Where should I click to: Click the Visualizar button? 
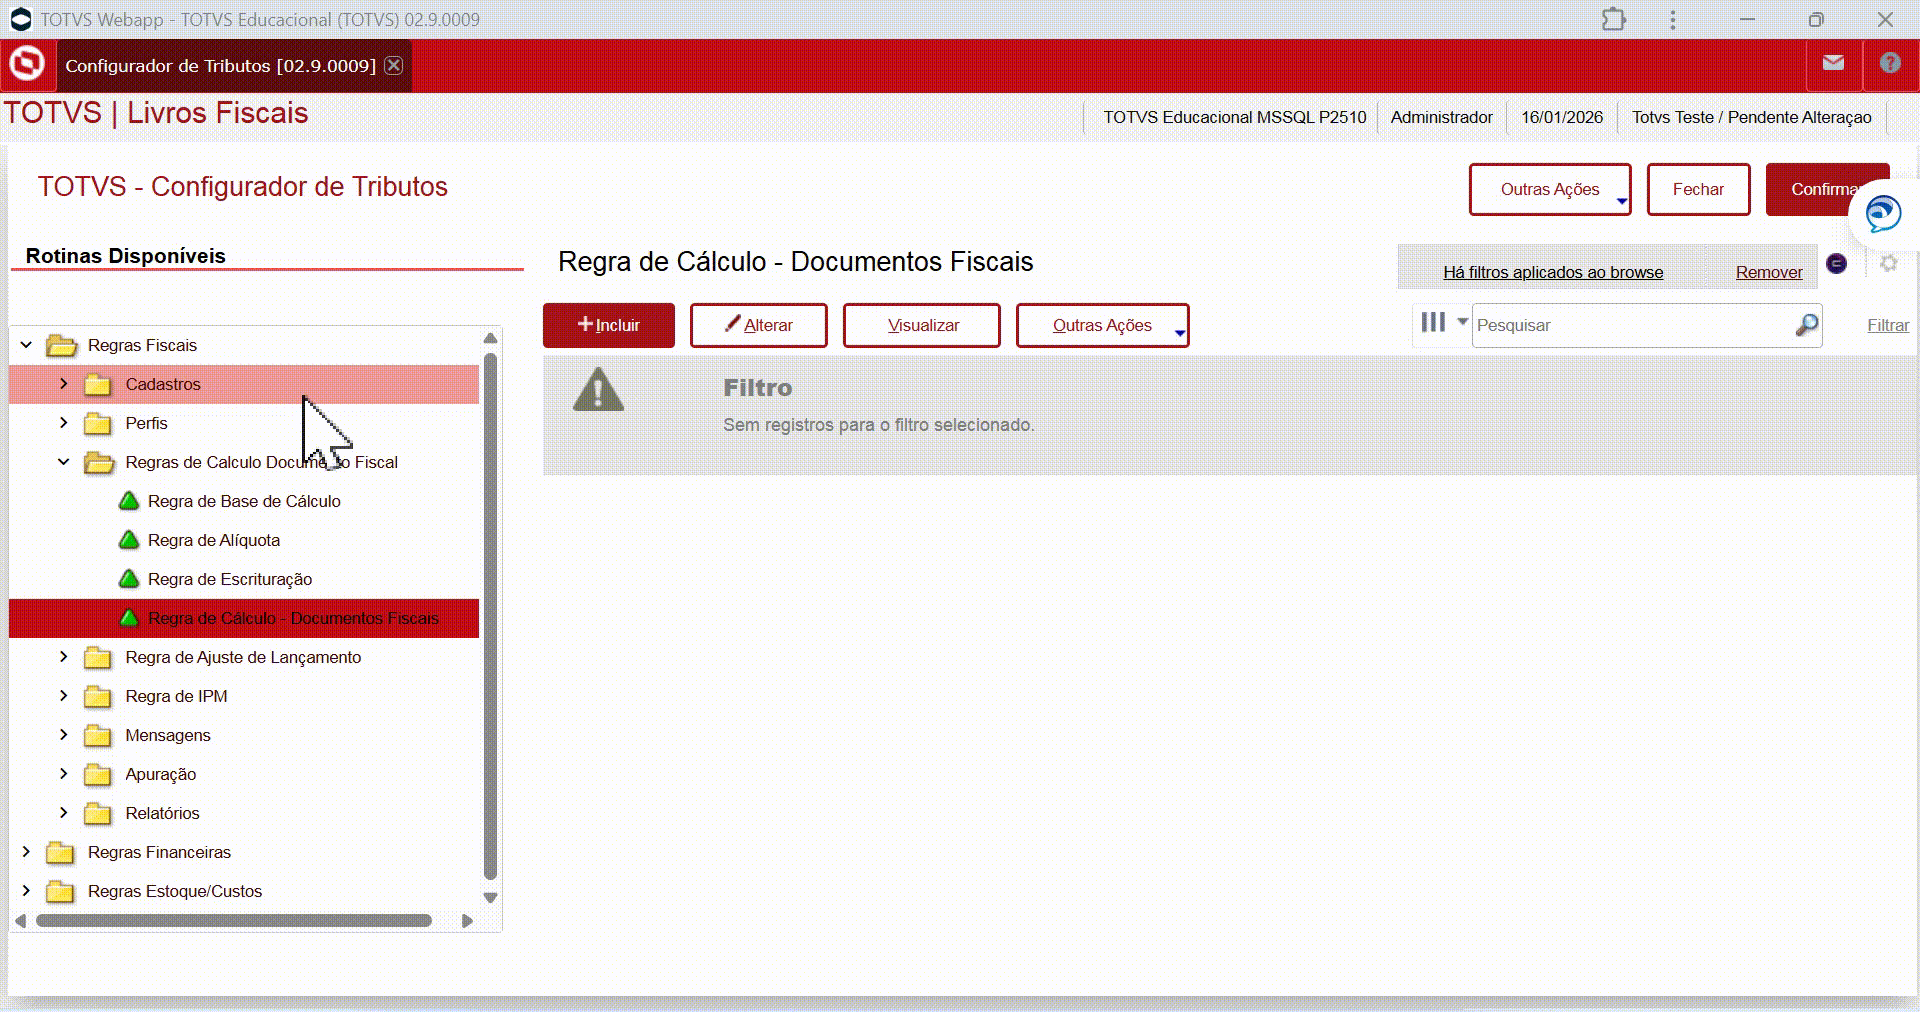click(922, 325)
